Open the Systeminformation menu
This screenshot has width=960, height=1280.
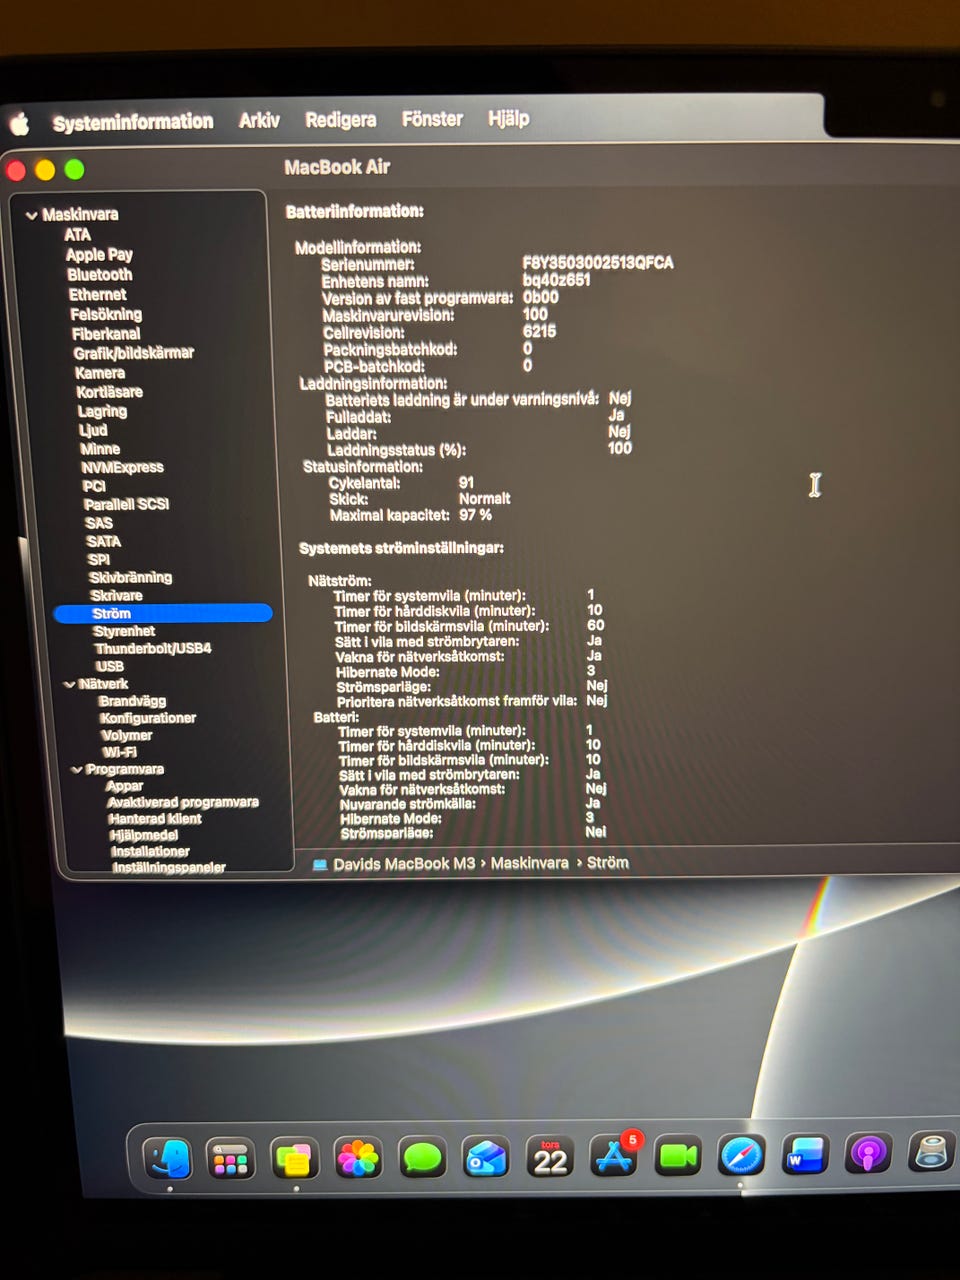133,122
